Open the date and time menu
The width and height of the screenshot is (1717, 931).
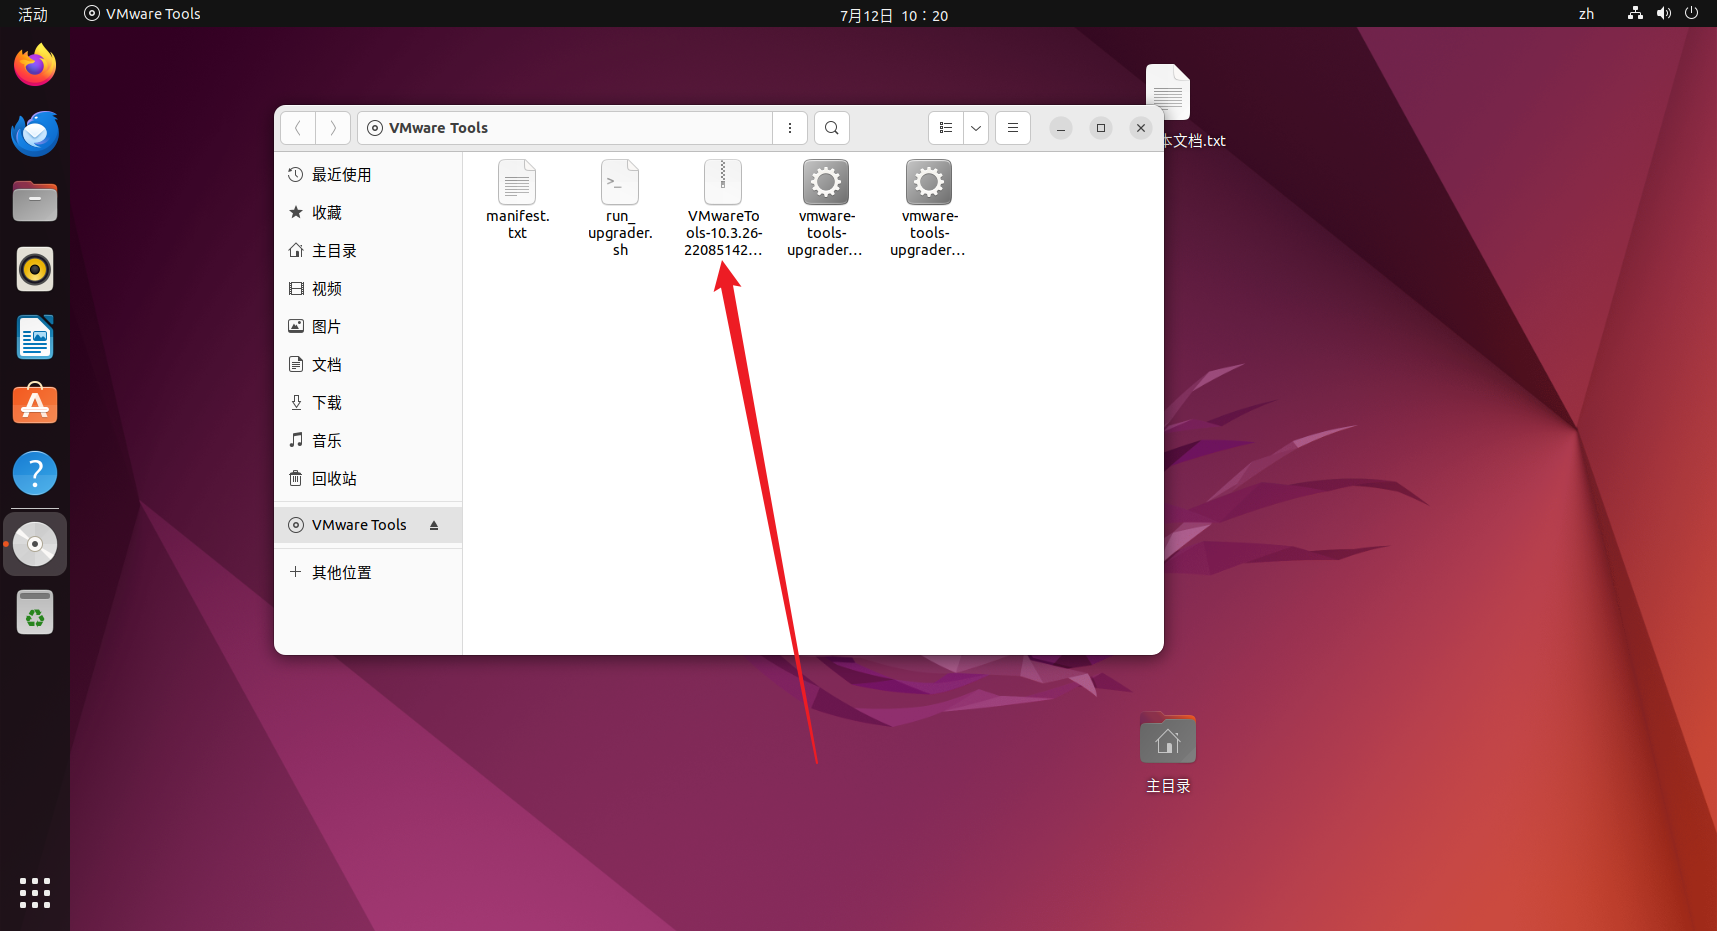pos(893,14)
